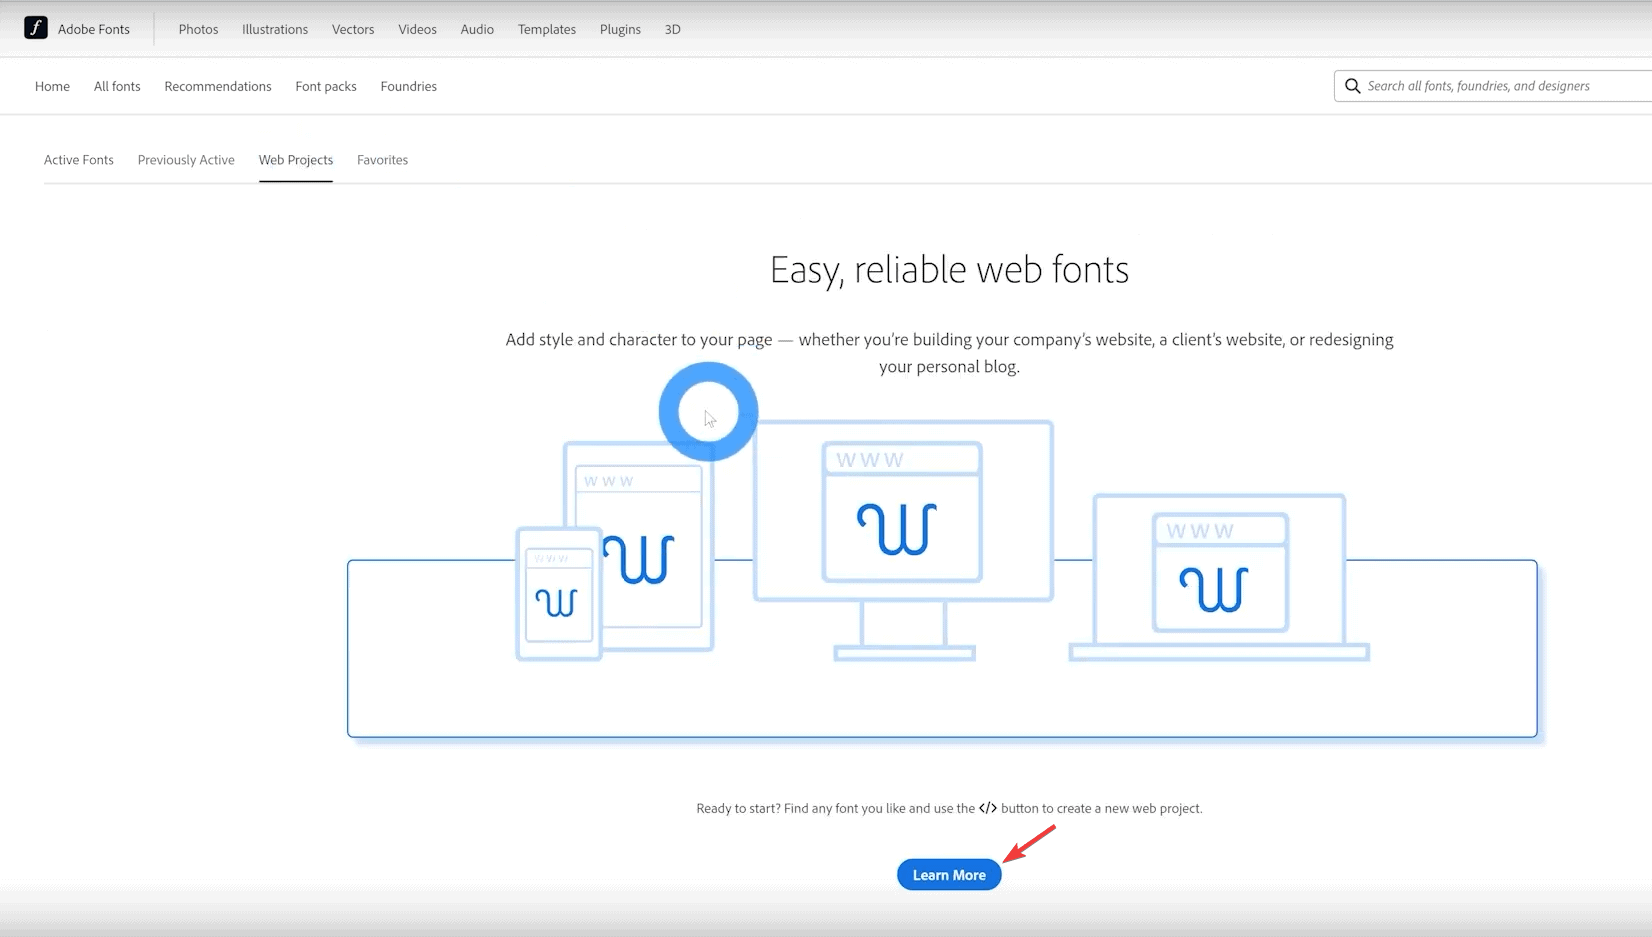This screenshot has height=937, width=1652.
Task: Go to the Videos page
Action: tap(417, 29)
